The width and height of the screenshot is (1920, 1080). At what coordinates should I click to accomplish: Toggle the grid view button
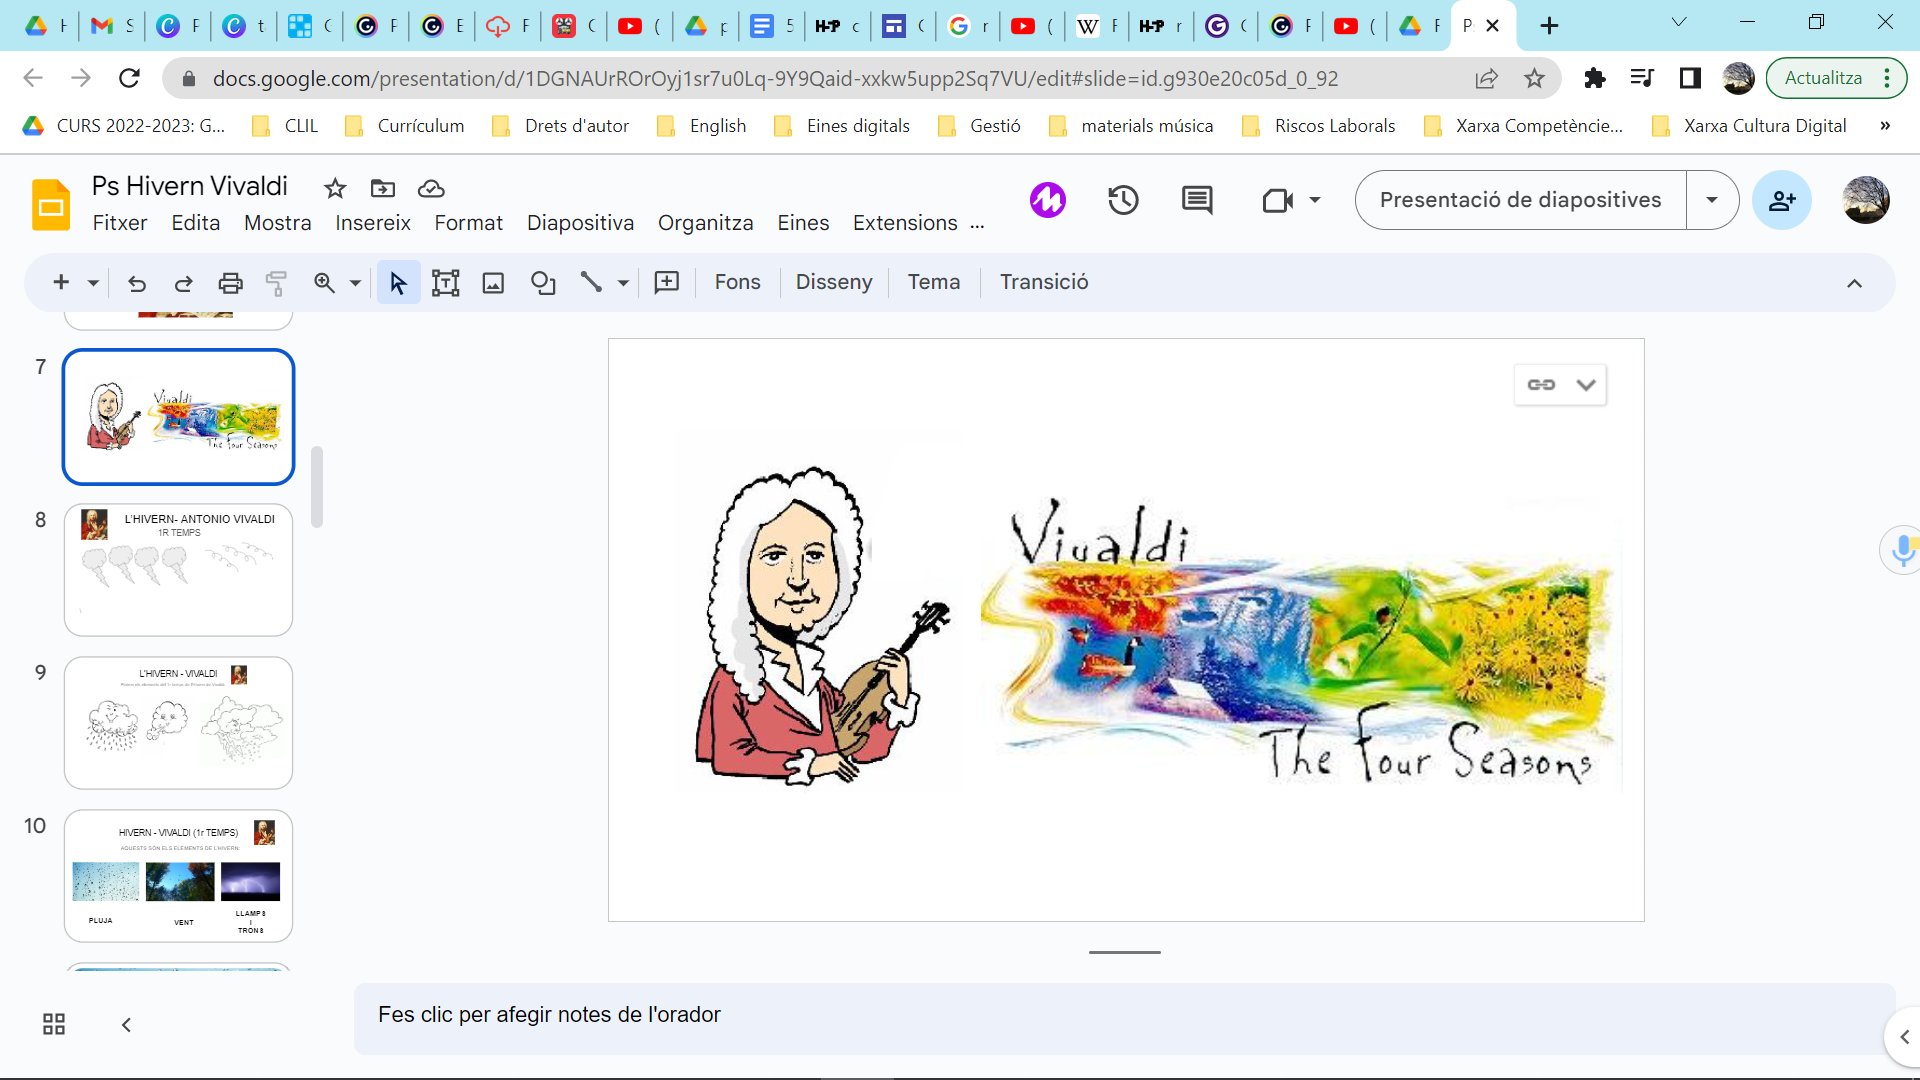click(x=54, y=1024)
